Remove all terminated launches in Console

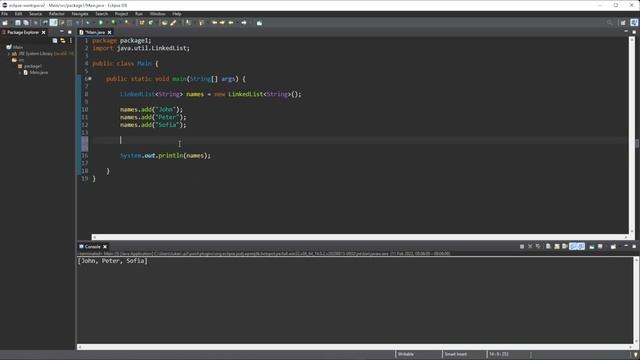coord(538,247)
